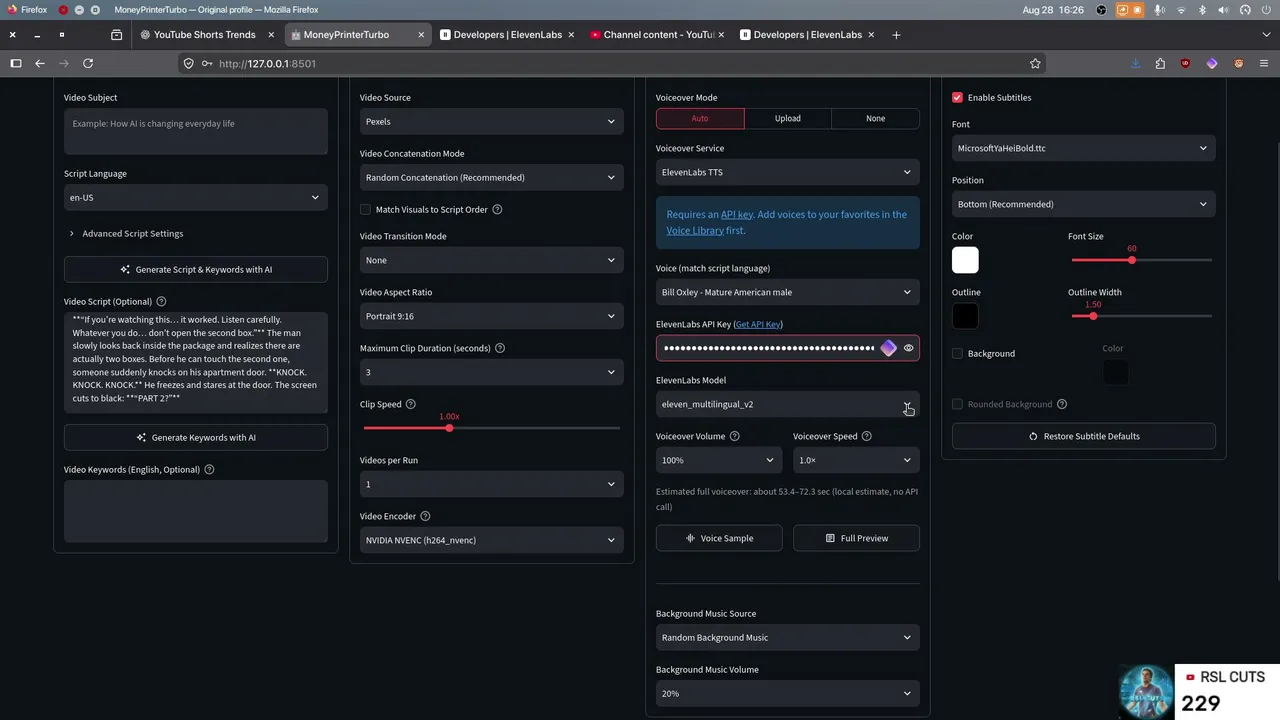Show help for Video Encoder
This screenshot has height=720, width=1280.
click(x=425, y=516)
